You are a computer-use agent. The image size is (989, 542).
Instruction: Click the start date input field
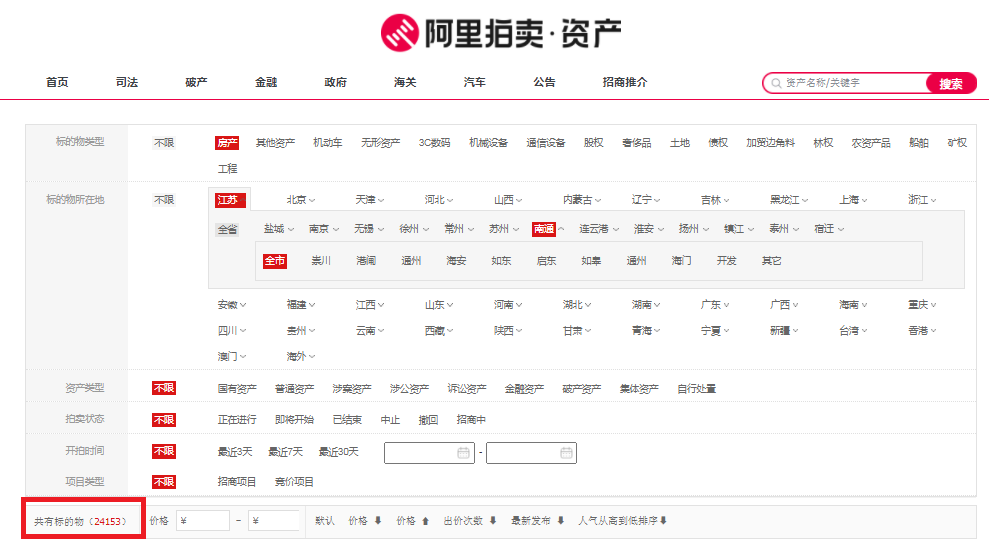click(x=430, y=452)
